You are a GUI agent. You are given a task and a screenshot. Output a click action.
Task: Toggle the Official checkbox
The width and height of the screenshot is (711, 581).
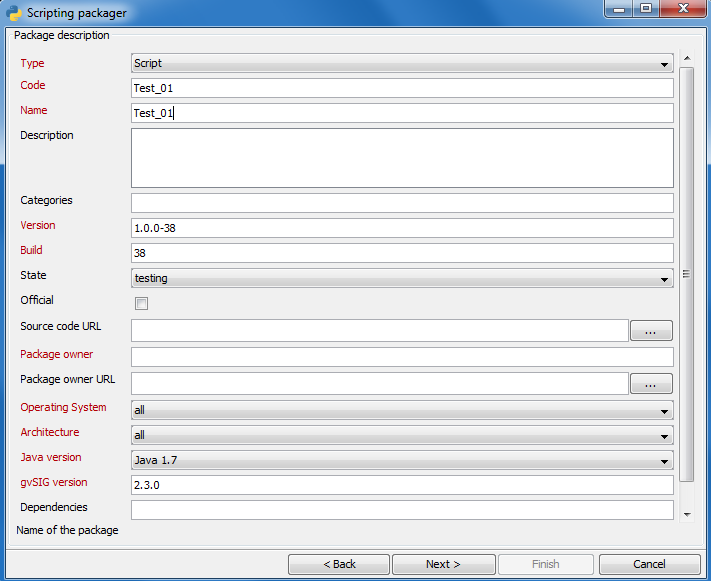[141, 304]
